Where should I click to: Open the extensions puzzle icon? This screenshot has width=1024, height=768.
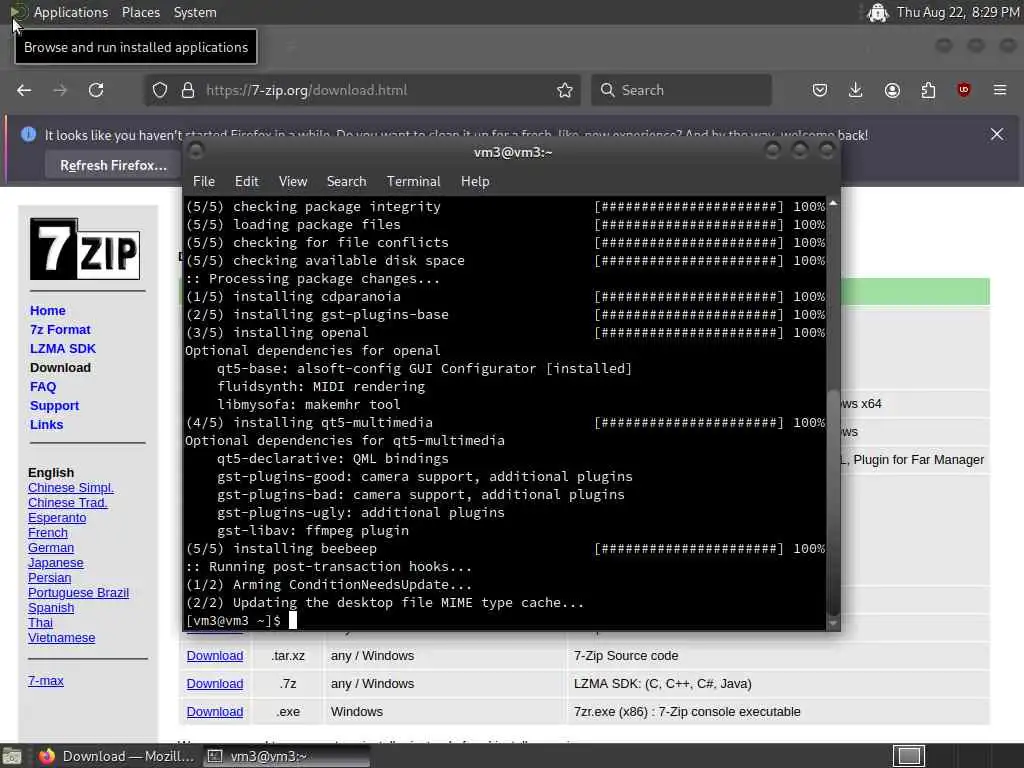(x=928, y=90)
